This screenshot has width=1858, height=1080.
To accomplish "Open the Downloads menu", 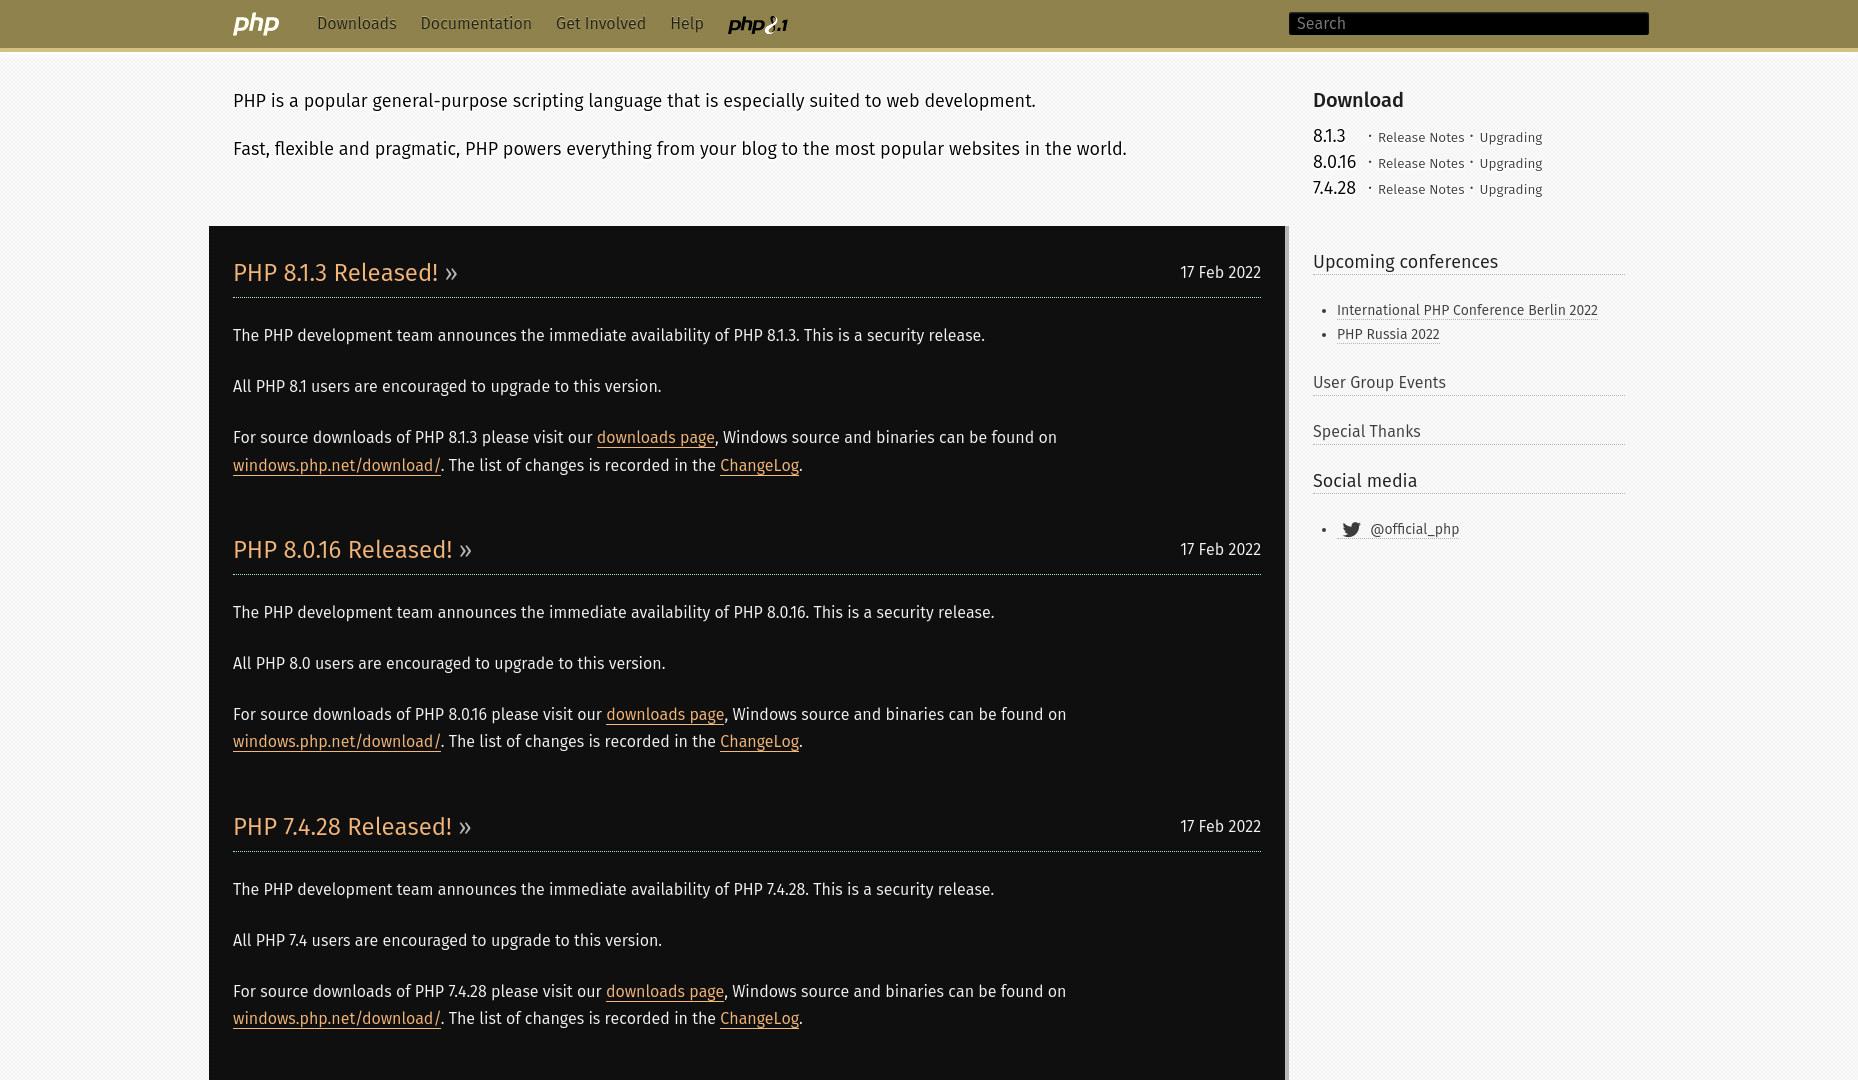I will pyautogui.click(x=357, y=24).
